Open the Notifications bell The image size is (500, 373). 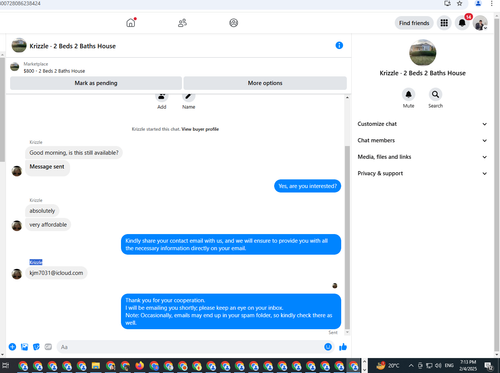pyautogui.click(x=462, y=23)
